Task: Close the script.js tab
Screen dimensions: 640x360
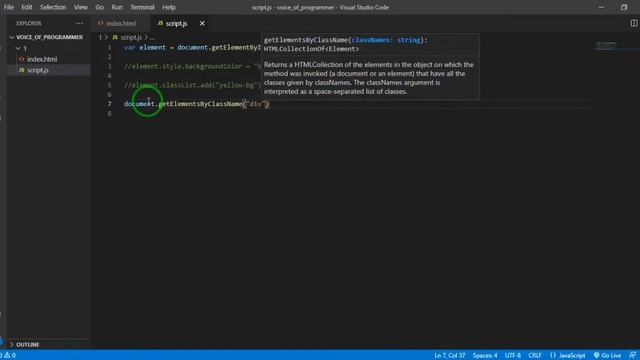Action: tap(202, 24)
